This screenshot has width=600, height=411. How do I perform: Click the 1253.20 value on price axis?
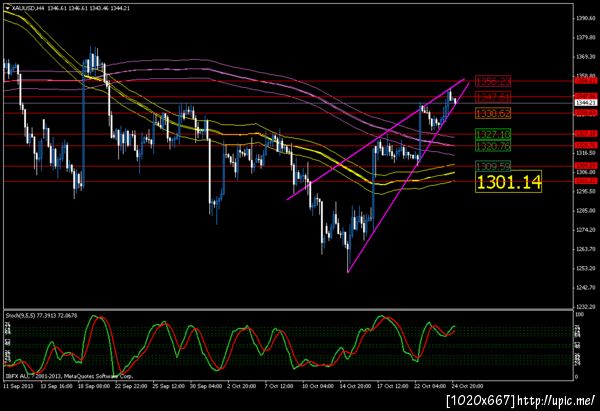pos(586,268)
